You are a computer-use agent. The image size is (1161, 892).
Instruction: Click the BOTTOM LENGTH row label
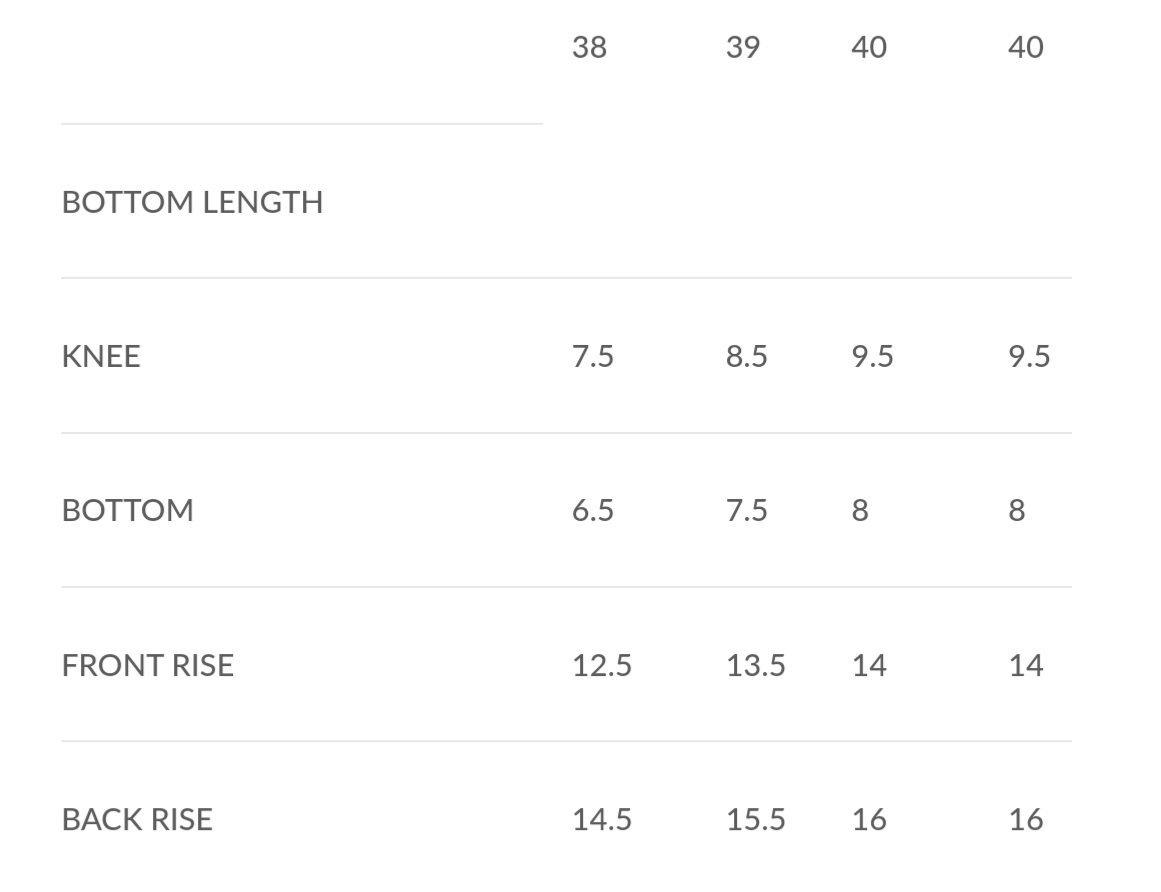click(x=192, y=202)
